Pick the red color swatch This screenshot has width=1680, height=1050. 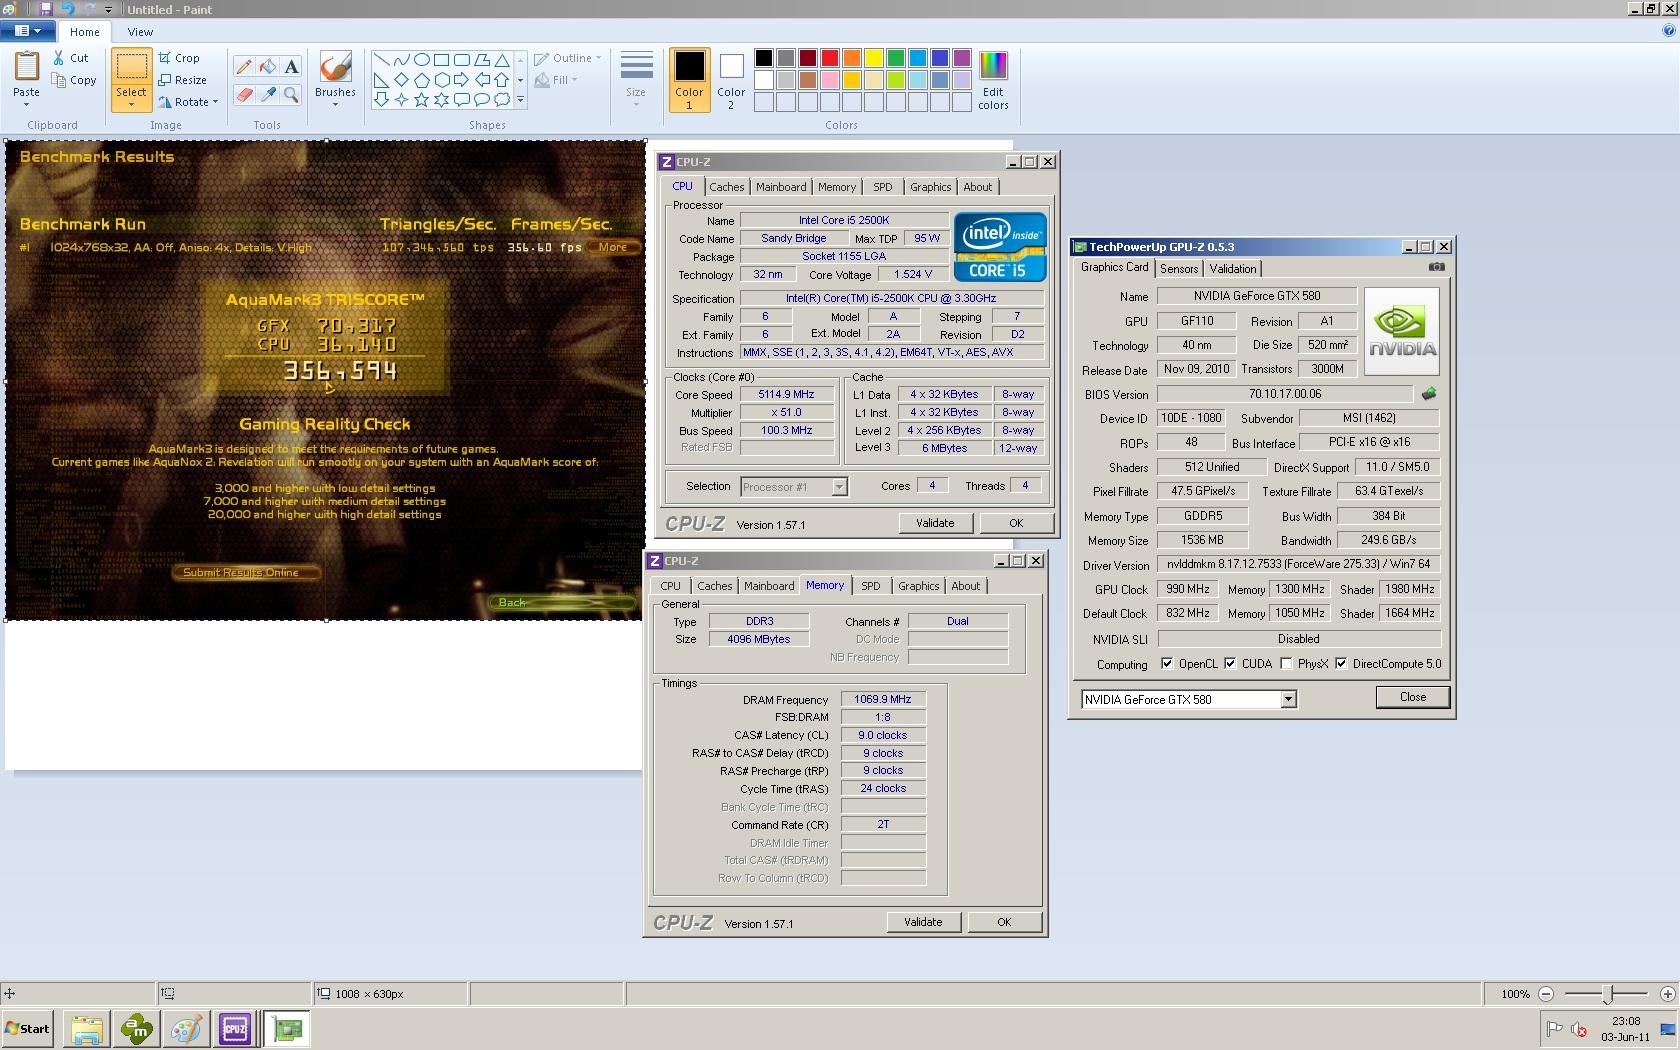(829, 59)
